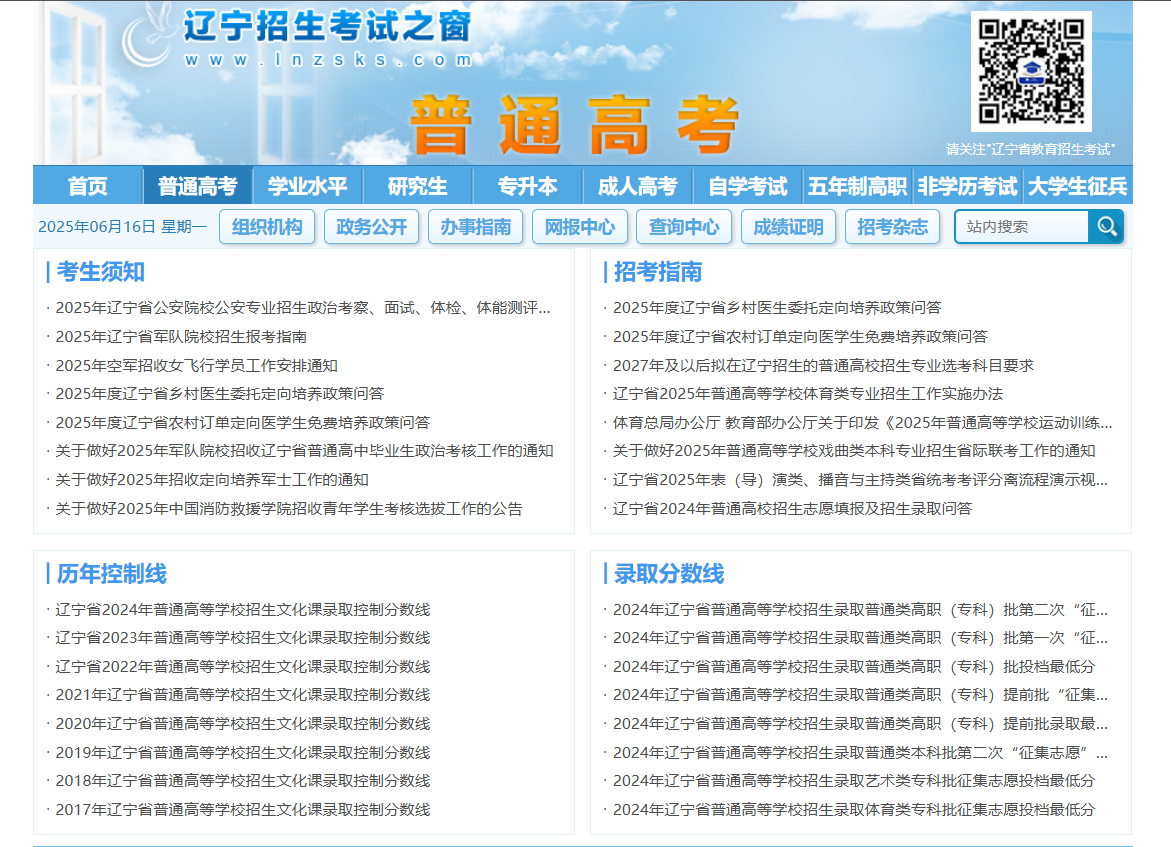Open the 自学考试 menu item

click(747, 186)
